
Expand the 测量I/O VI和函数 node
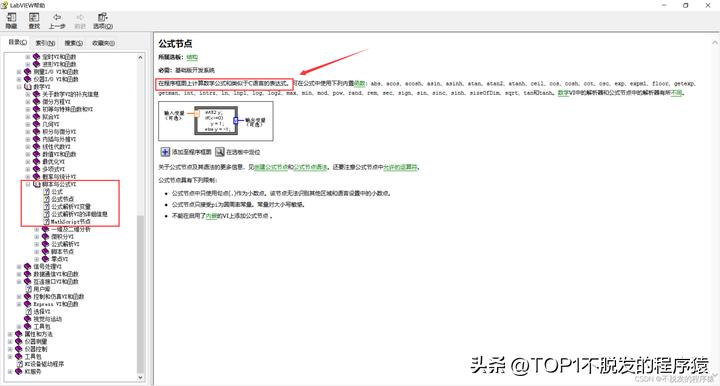[x=19, y=72]
